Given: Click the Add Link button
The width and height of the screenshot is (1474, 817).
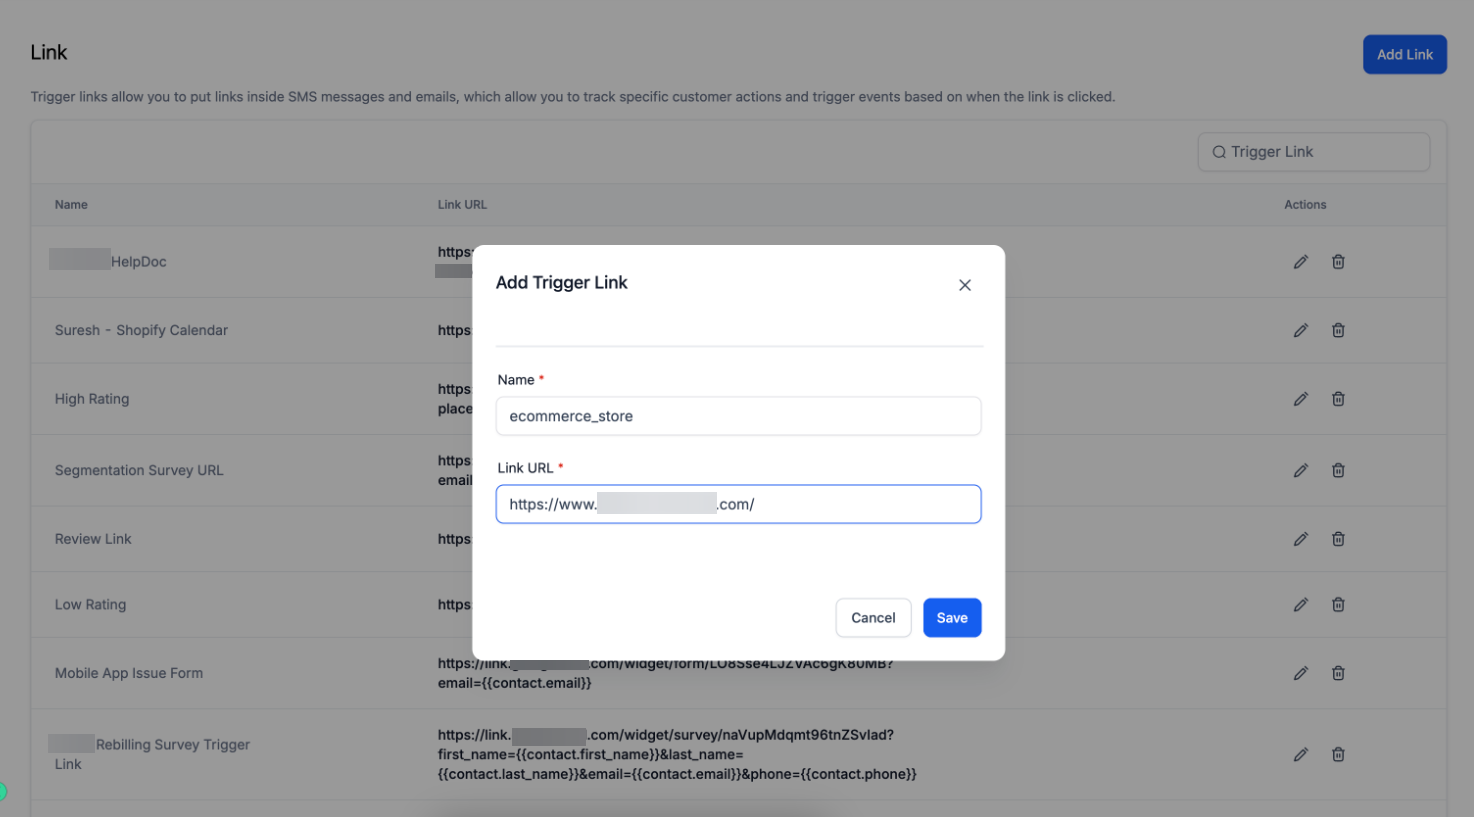Looking at the screenshot, I should click(x=1404, y=55).
